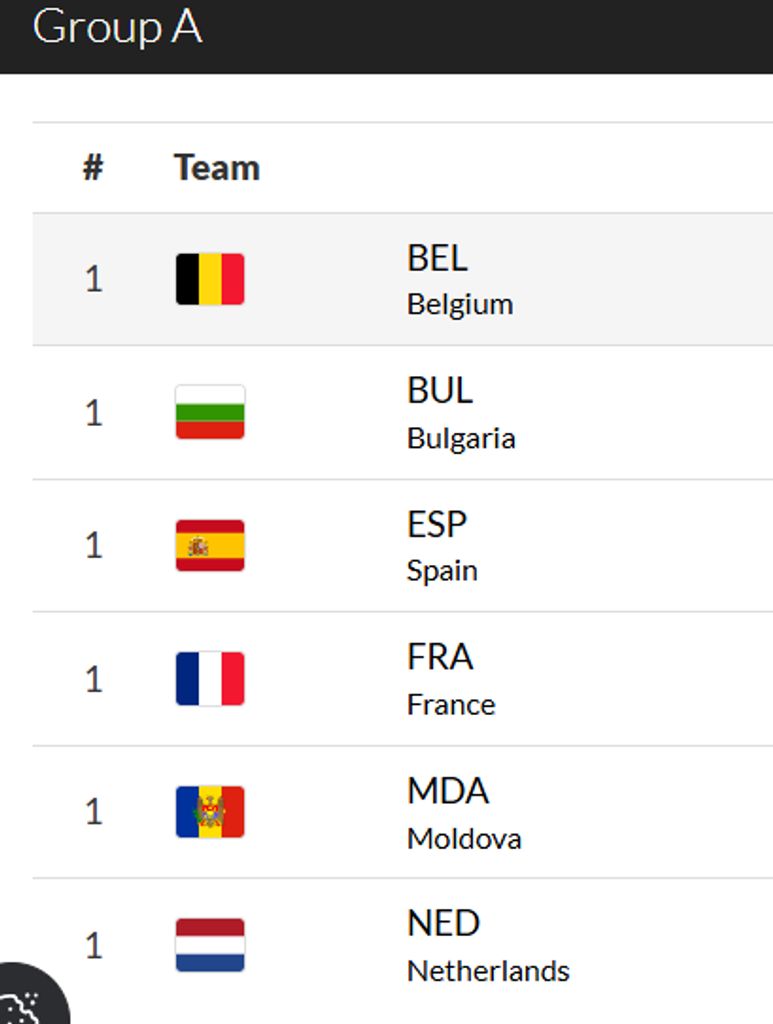This screenshot has height=1024, width=773.
Task: Click the France flag icon
Action: [210, 679]
